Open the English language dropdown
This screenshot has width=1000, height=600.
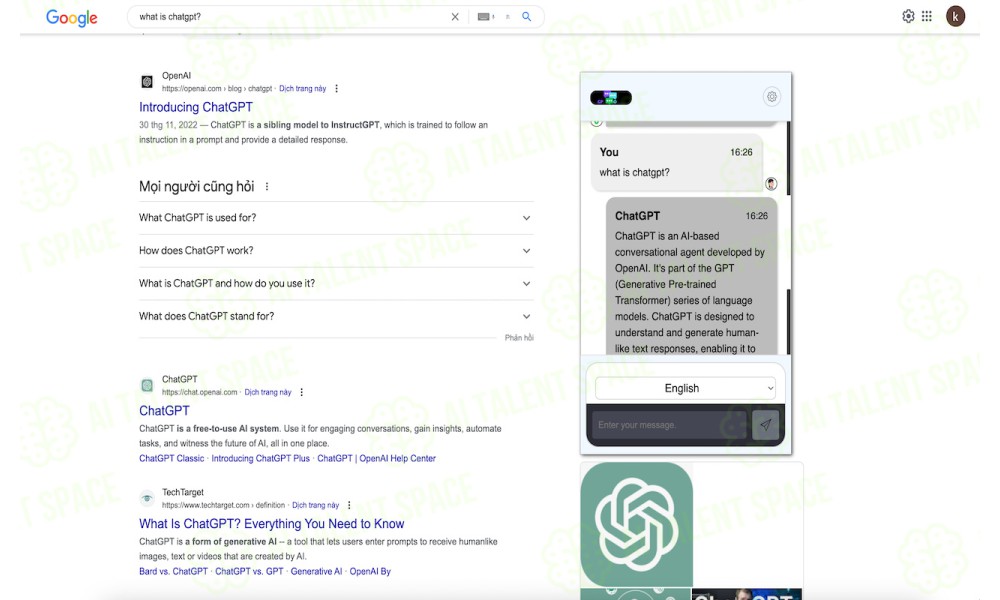(x=685, y=388)
